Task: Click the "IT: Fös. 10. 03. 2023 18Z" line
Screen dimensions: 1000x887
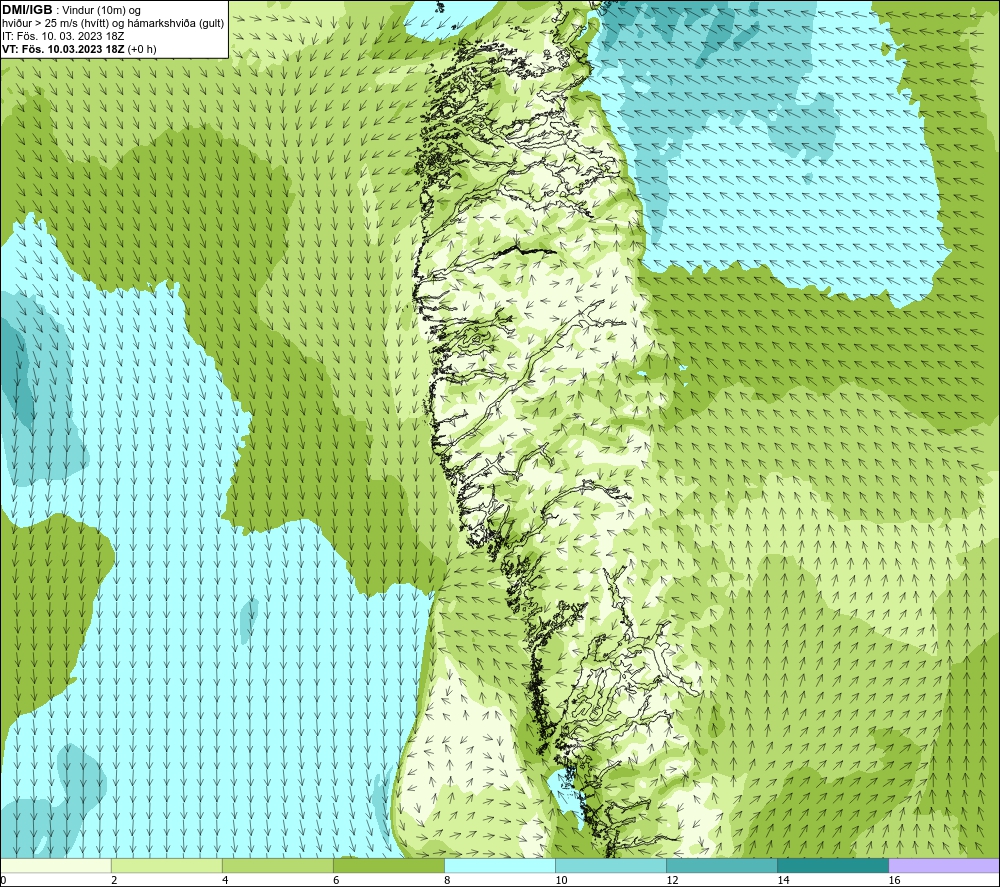Action: [62, 36]
